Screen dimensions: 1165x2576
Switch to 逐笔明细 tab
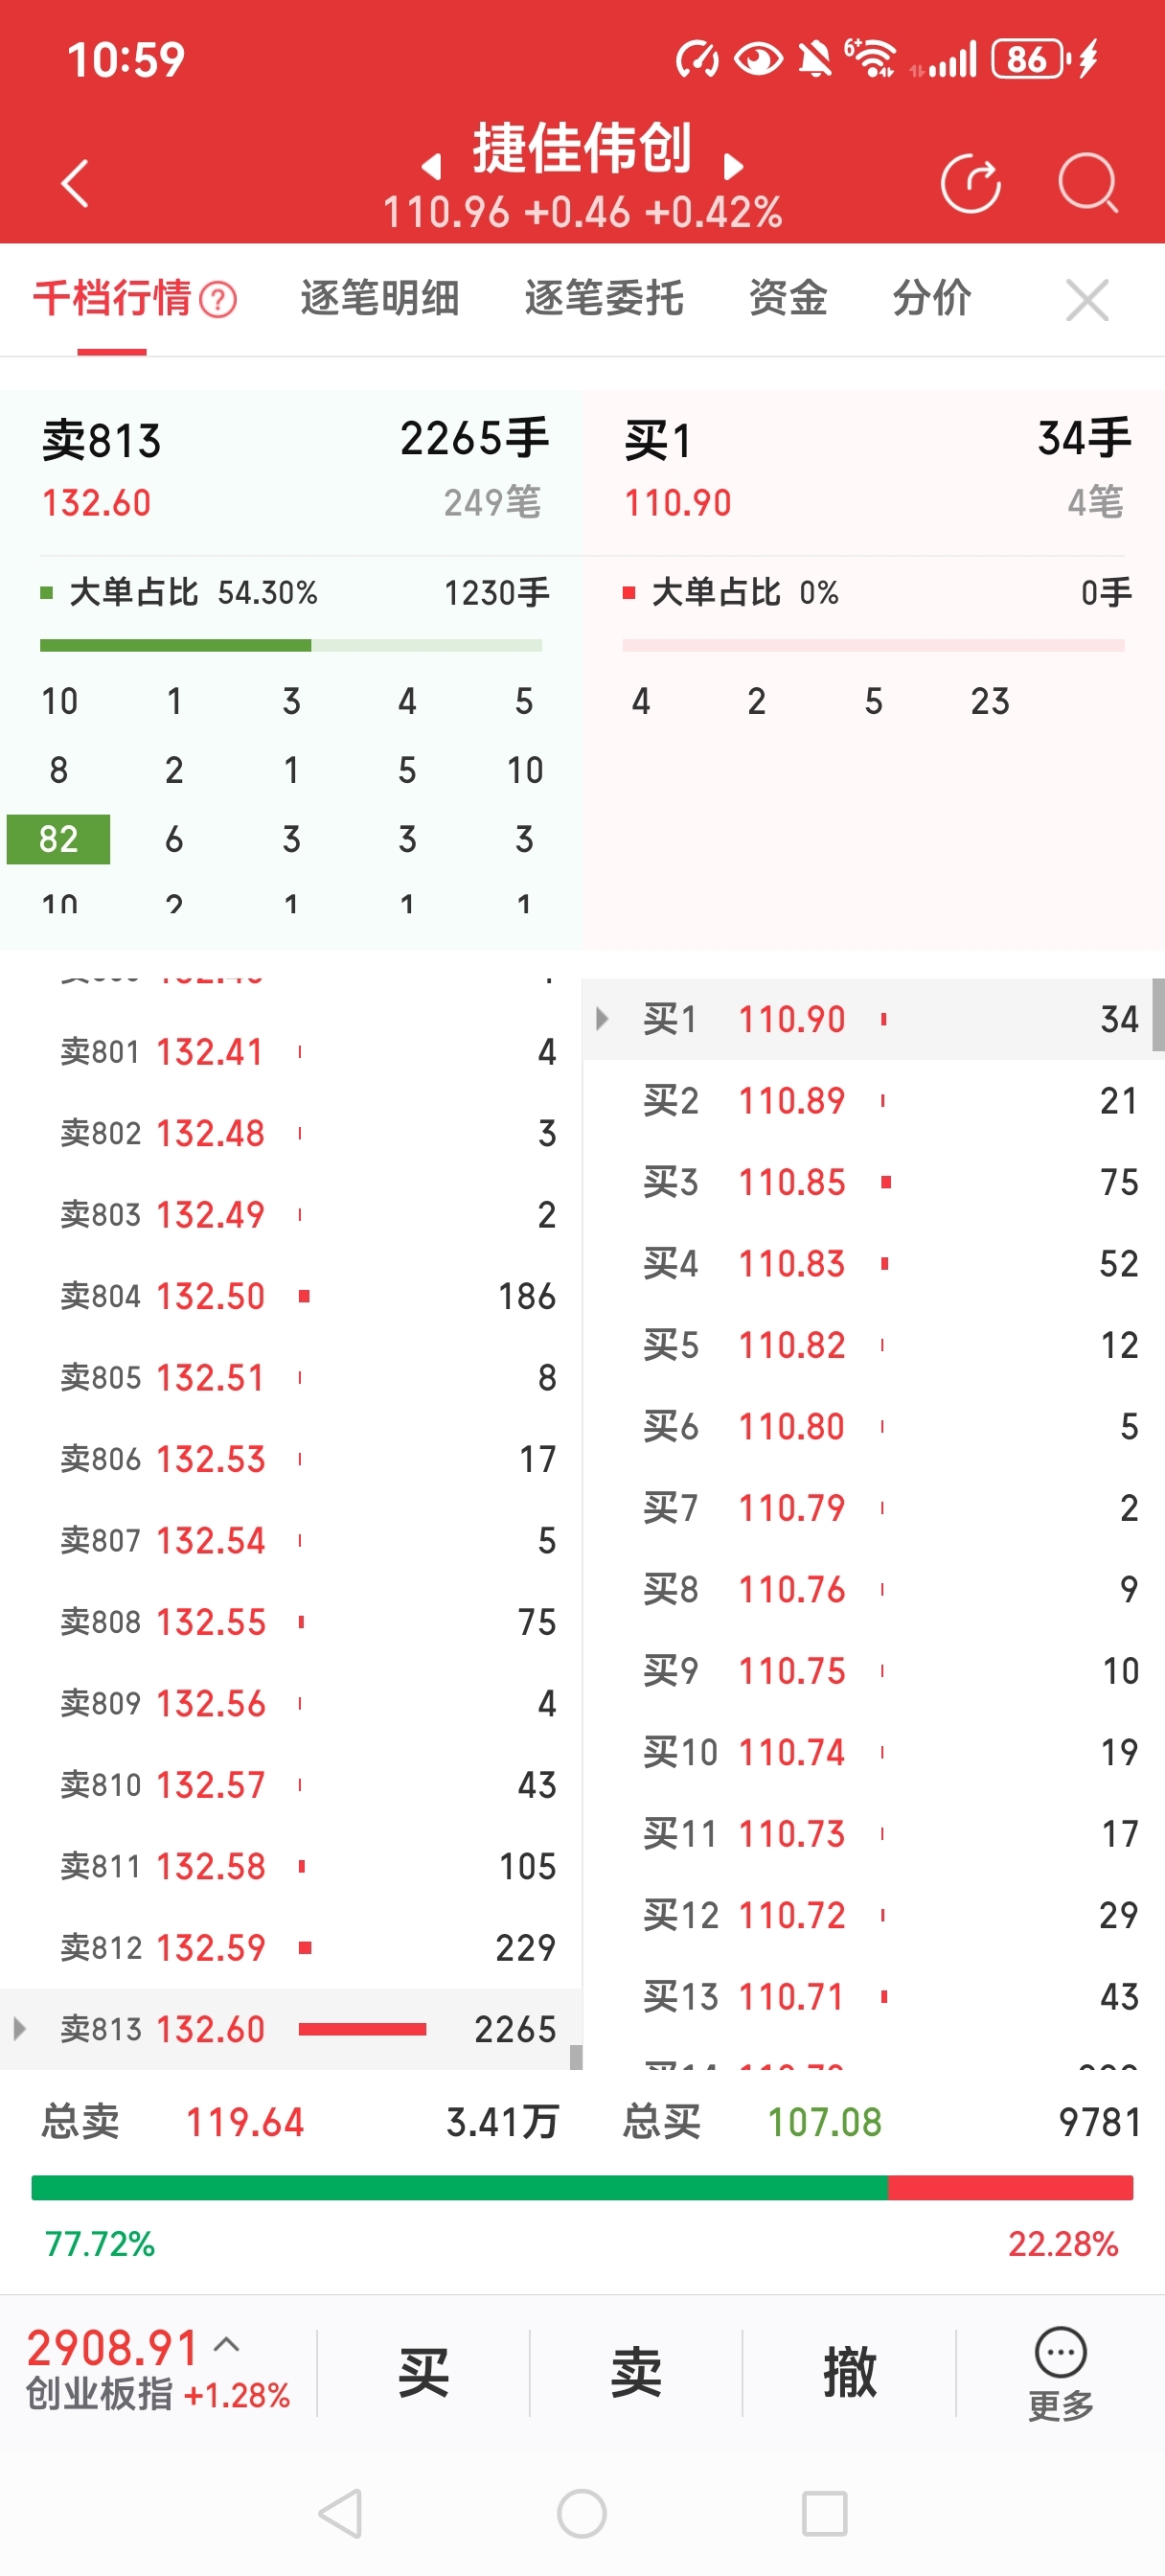(380, 298)
